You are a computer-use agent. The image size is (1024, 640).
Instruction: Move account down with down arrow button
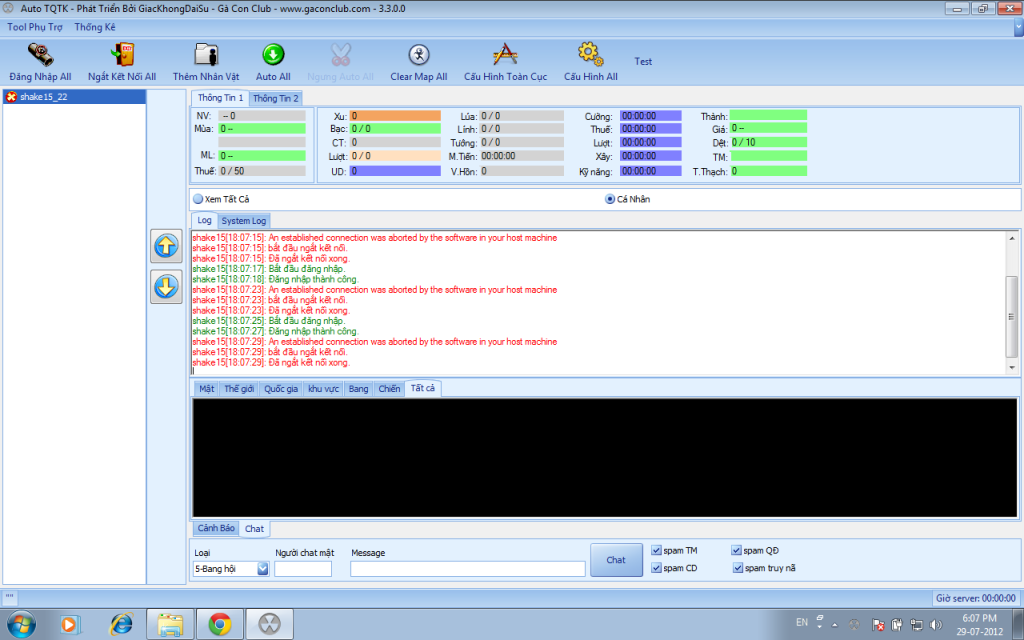click(x=167, y=287)
